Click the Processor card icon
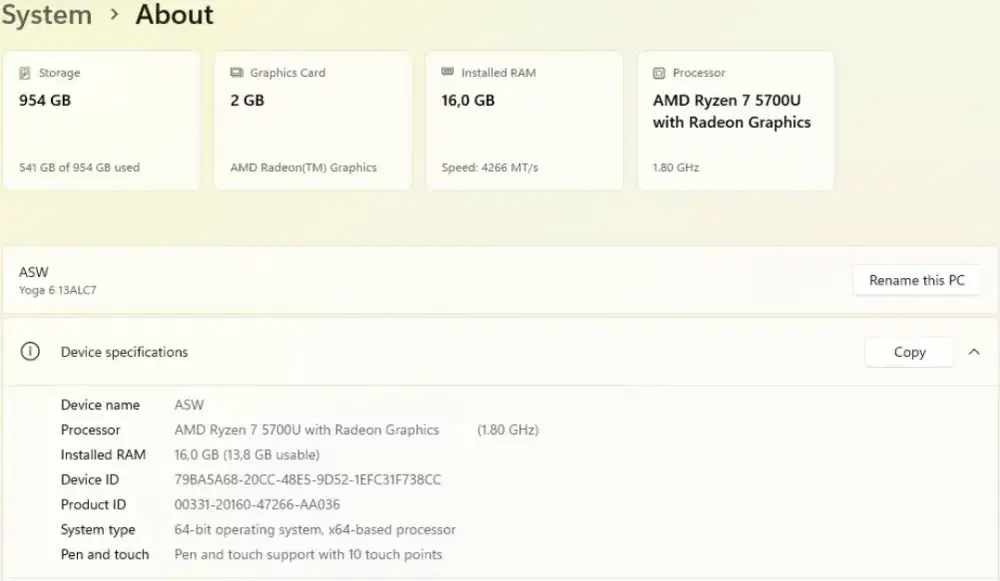 coord(660,72)
